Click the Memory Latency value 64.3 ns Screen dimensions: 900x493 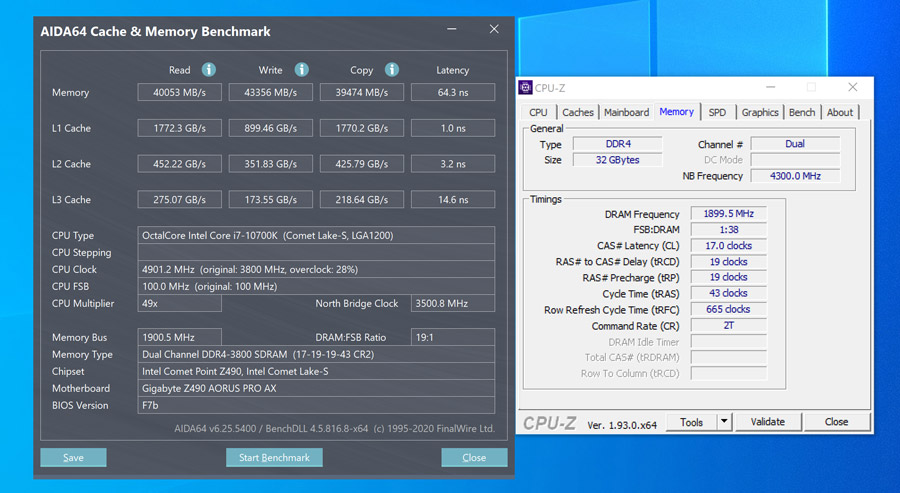coord(453,92)
